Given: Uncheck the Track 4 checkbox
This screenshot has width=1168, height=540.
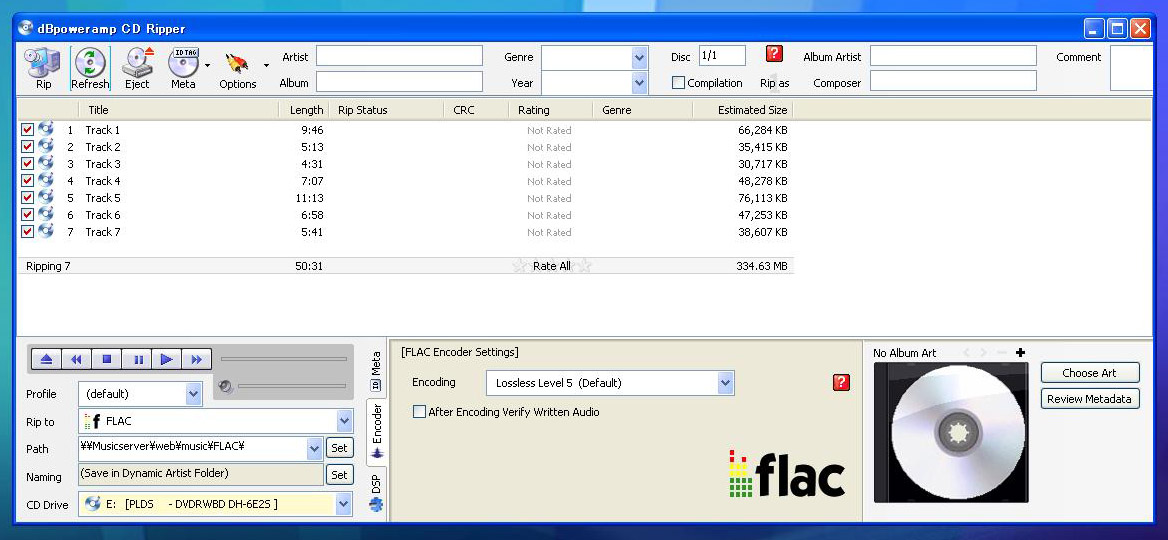Looking at the screenshot, I should (28, 181).
